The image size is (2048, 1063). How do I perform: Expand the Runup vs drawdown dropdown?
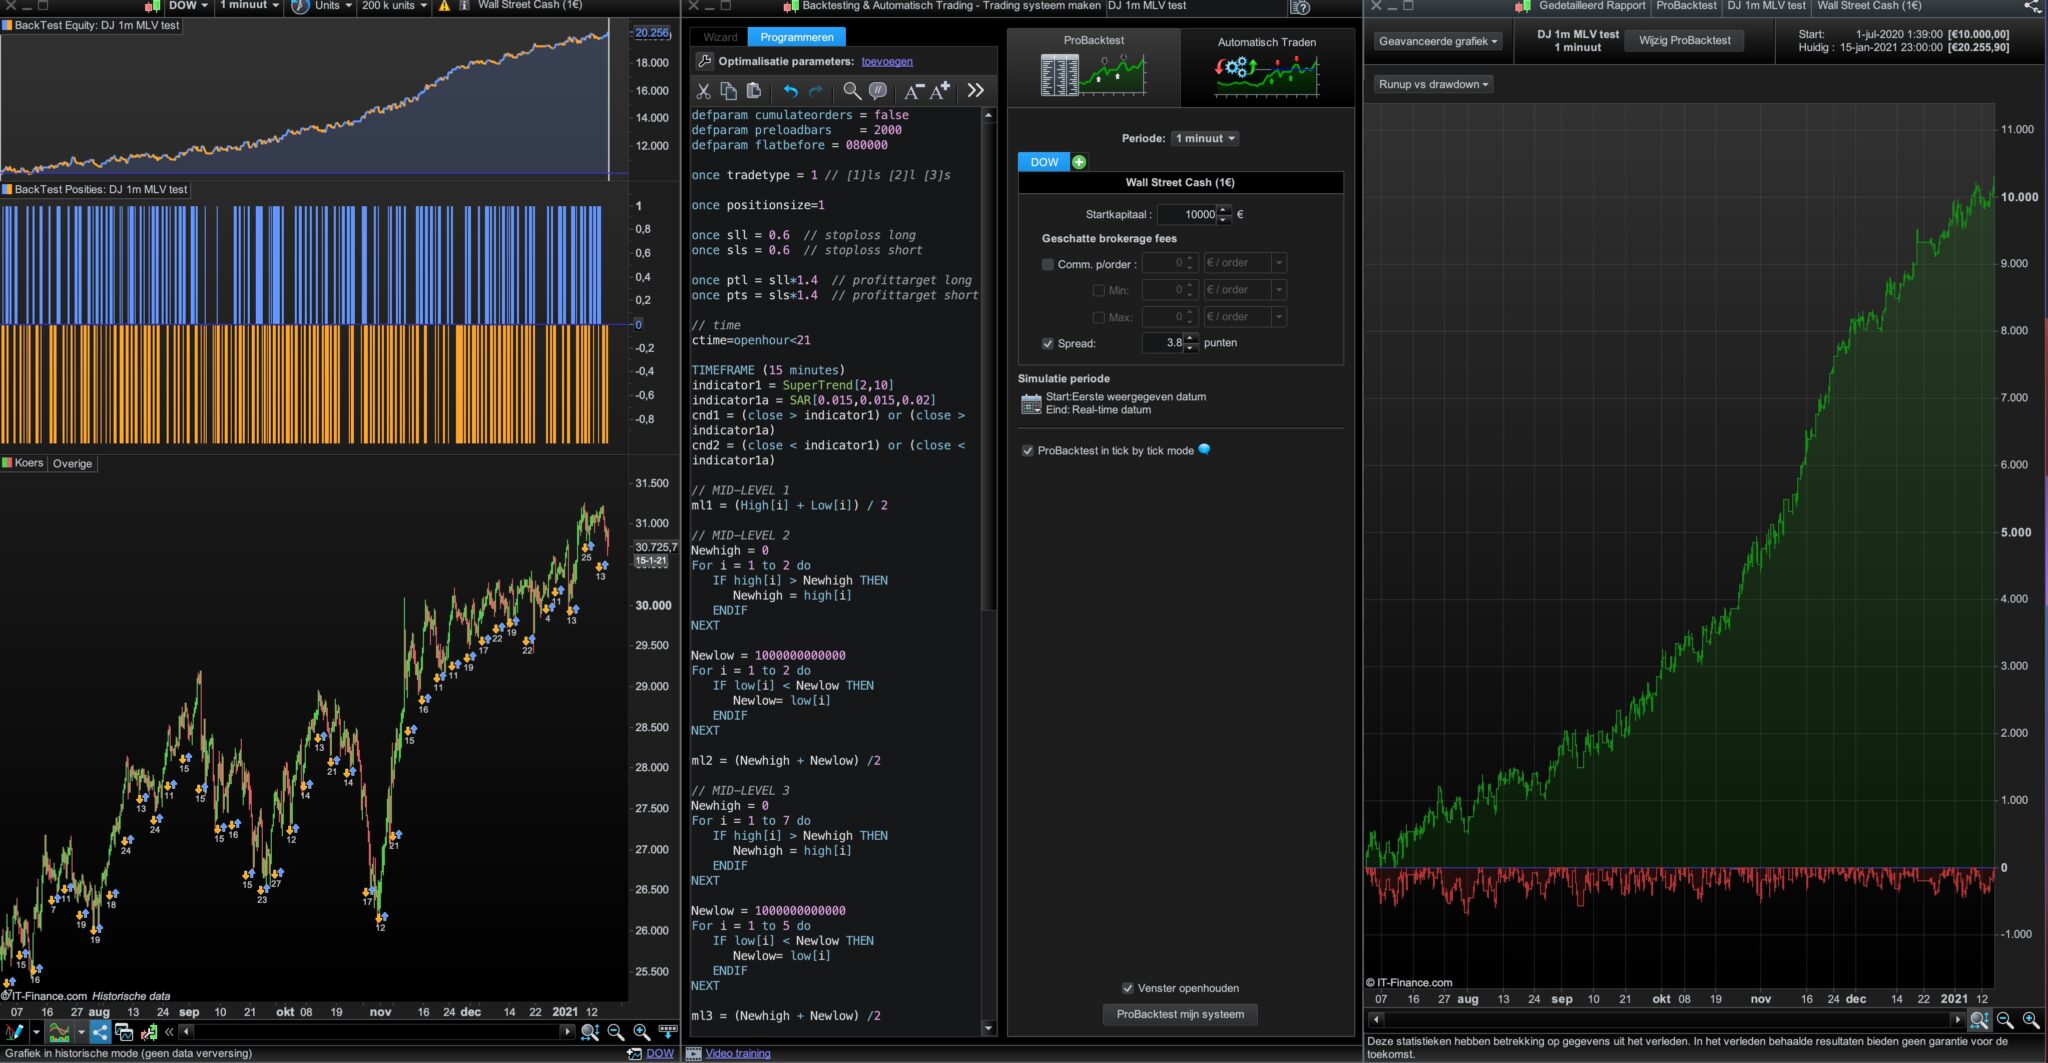pos(1433,84)
